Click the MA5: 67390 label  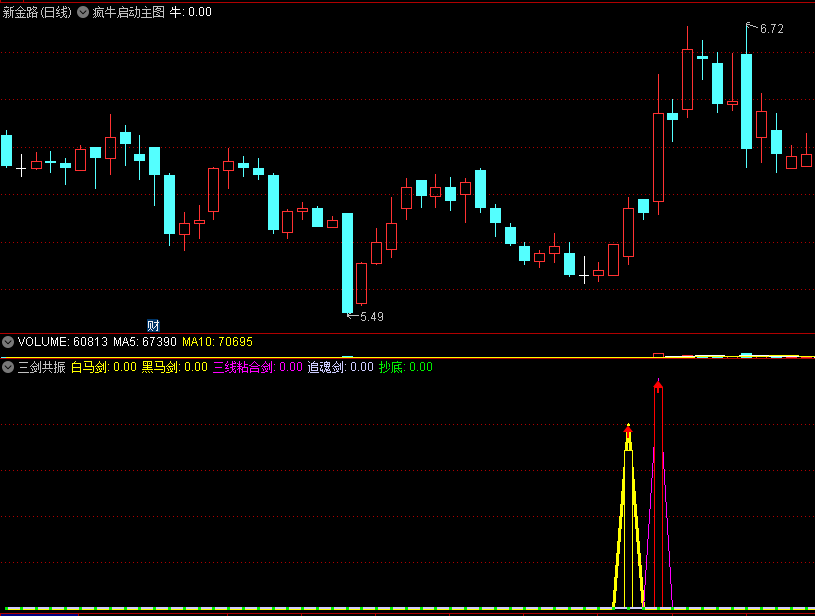pos(145,342)
